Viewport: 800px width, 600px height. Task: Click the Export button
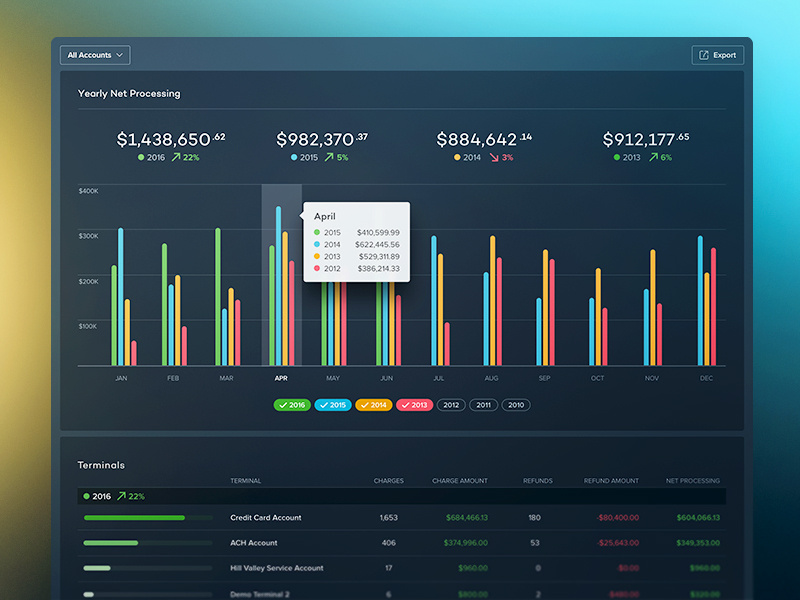point(717,55)
